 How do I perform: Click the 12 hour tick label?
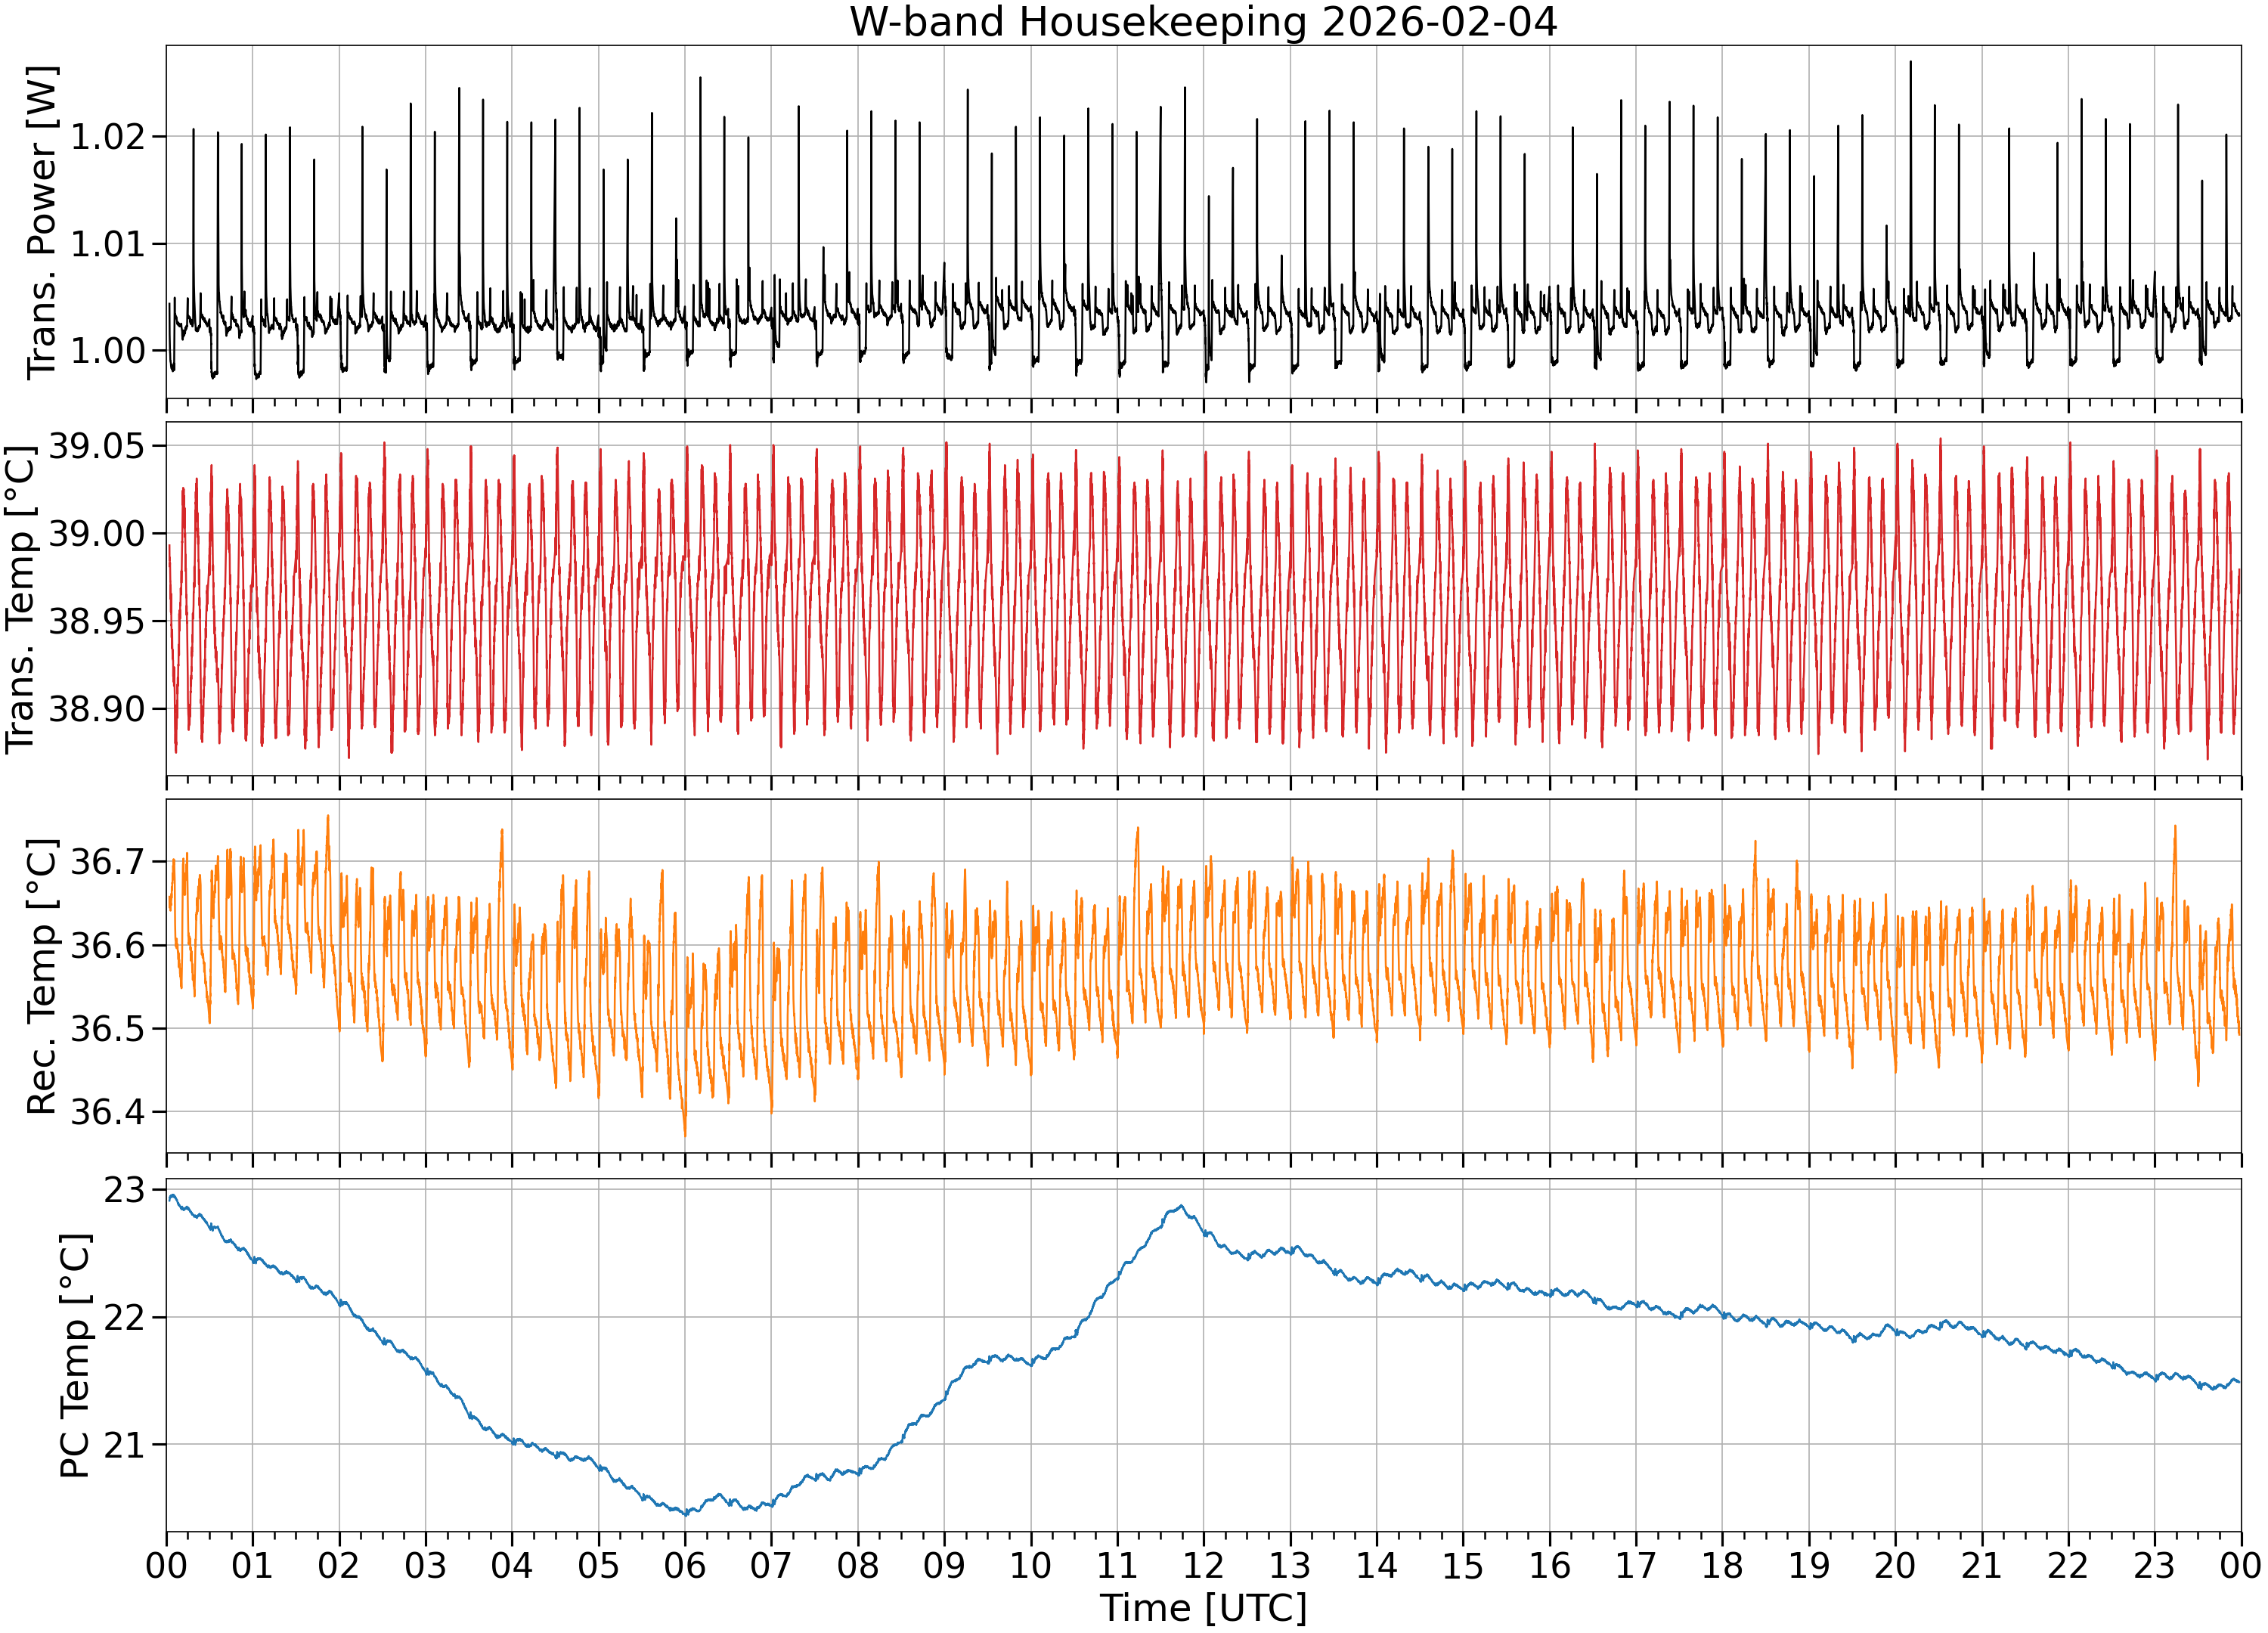(1203, 1565)
